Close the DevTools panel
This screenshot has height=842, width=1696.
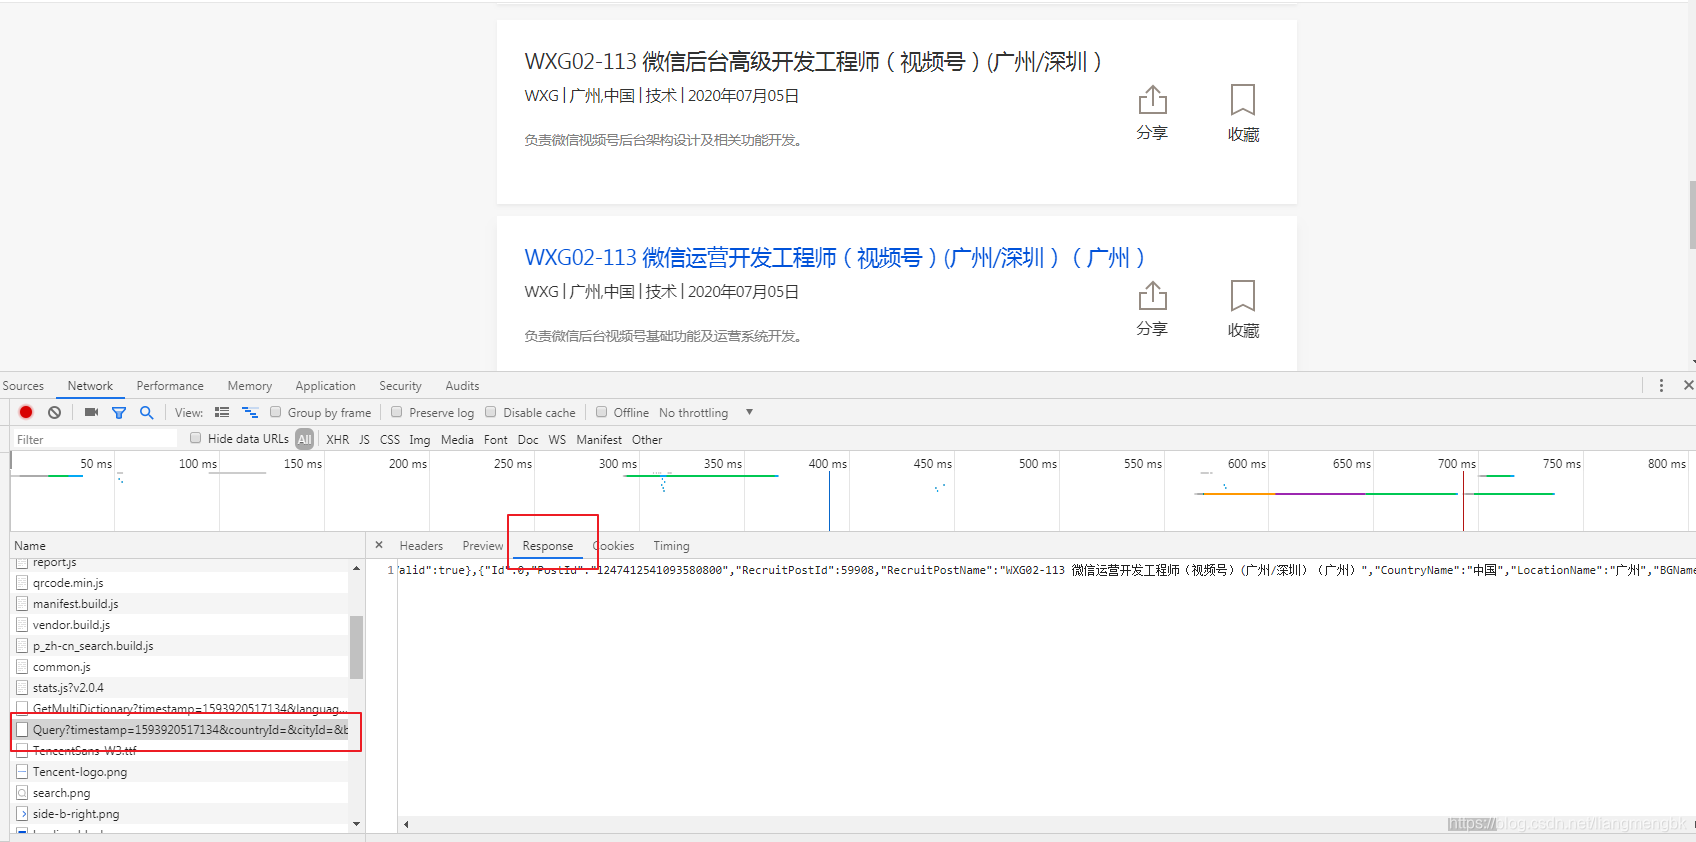1688,385
